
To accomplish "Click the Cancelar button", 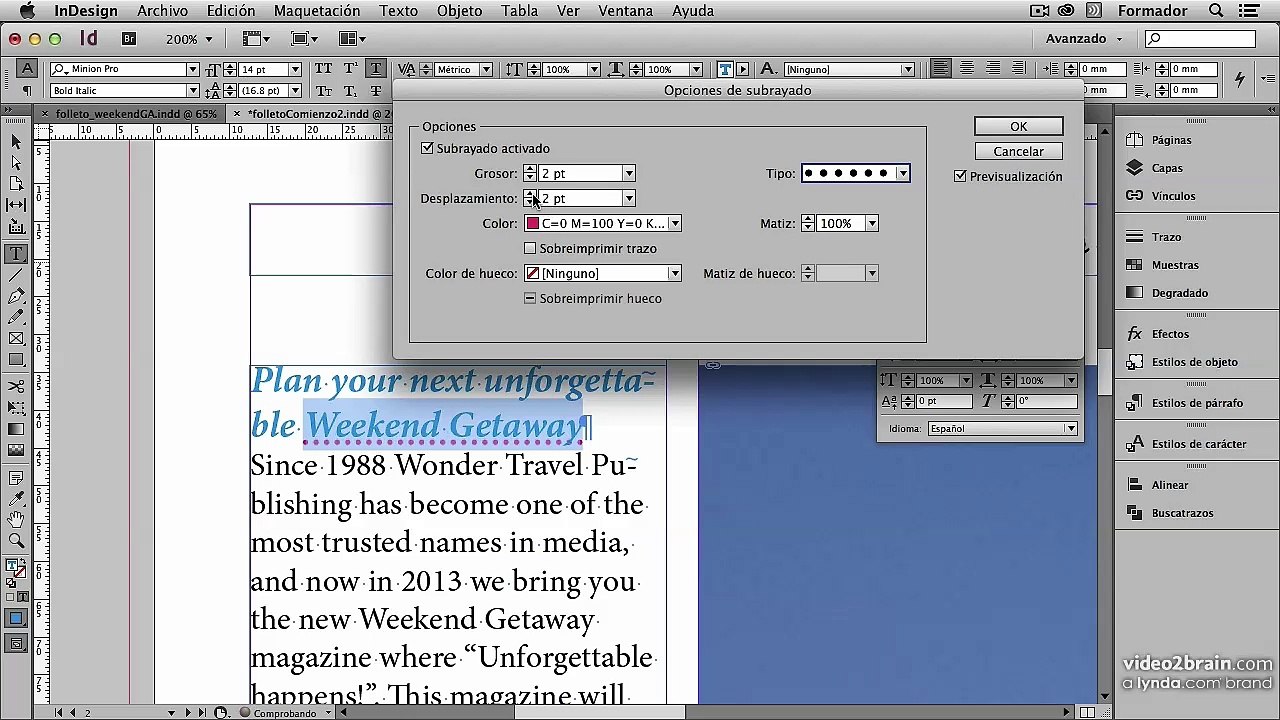I will (1018, 151).
